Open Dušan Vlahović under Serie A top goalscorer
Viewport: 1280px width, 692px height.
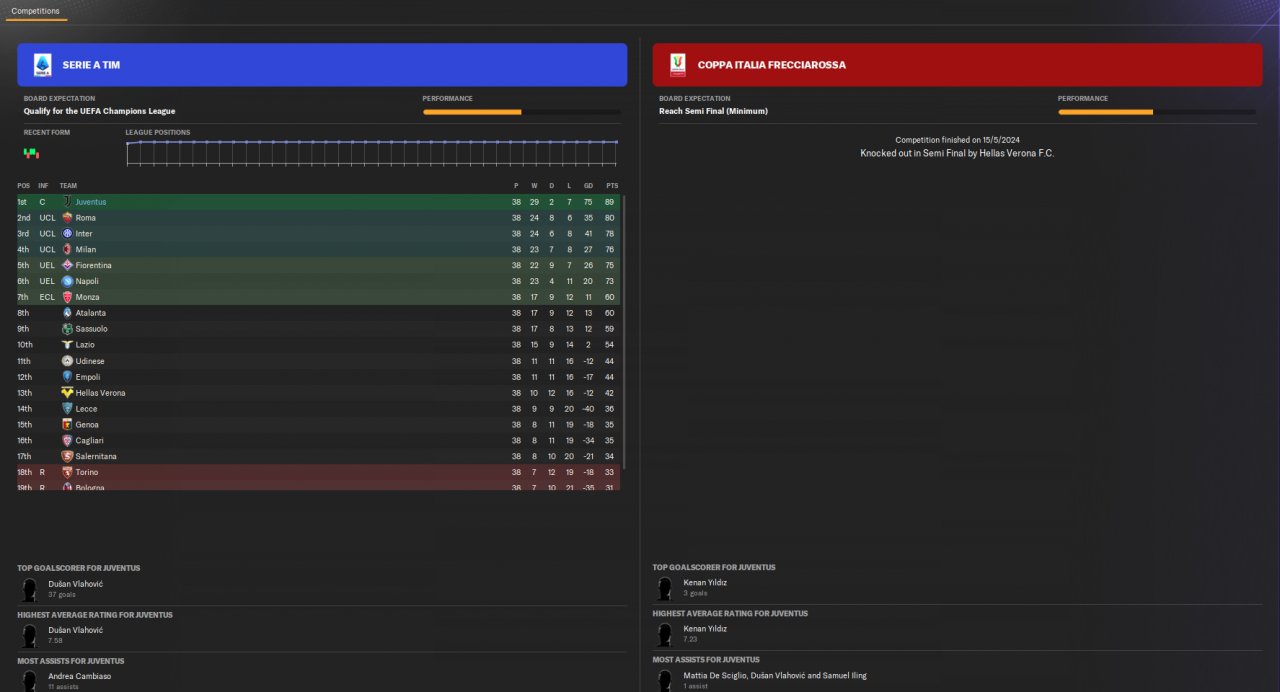pyautogui.click(x=75, y=584)
